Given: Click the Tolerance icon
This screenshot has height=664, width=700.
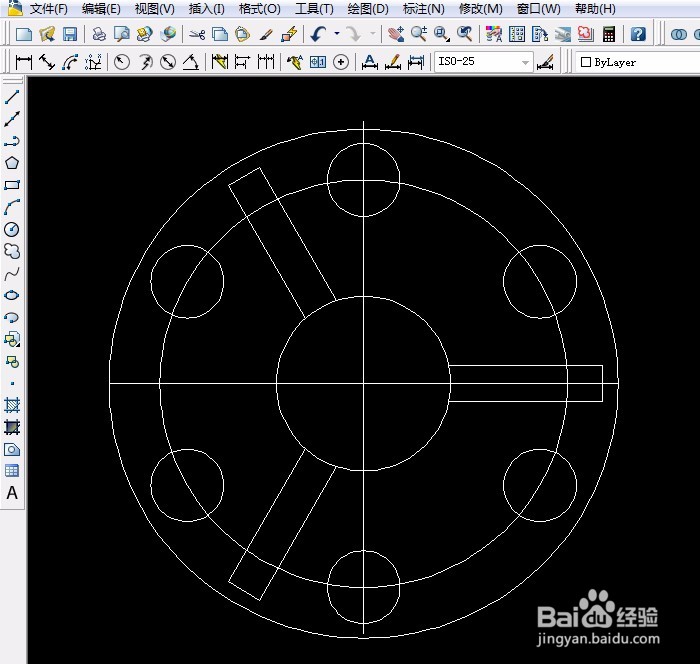Looking at the screenshot, I should (x=318, y=62).
